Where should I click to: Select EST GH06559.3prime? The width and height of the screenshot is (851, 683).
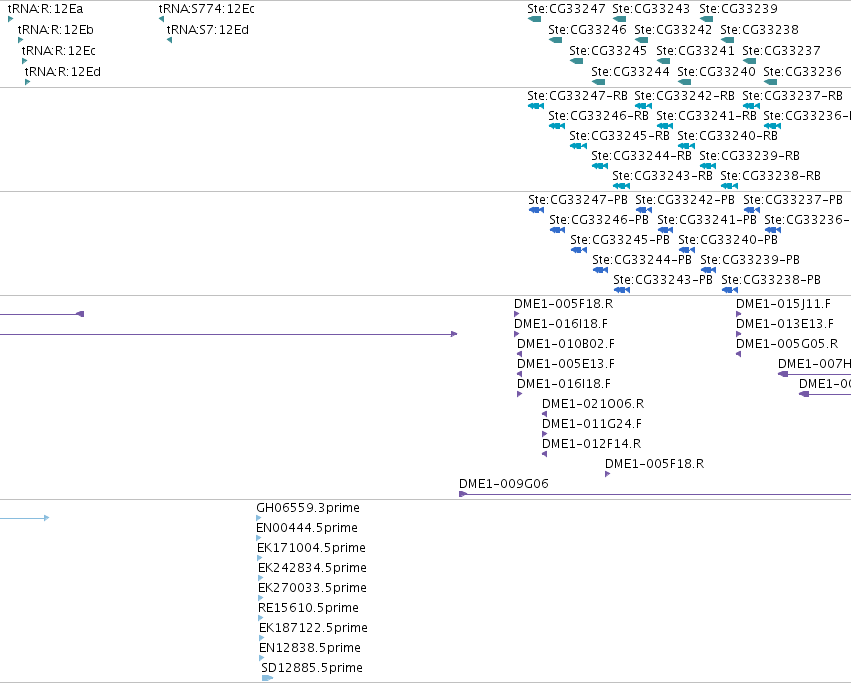(x=308, y=508)
